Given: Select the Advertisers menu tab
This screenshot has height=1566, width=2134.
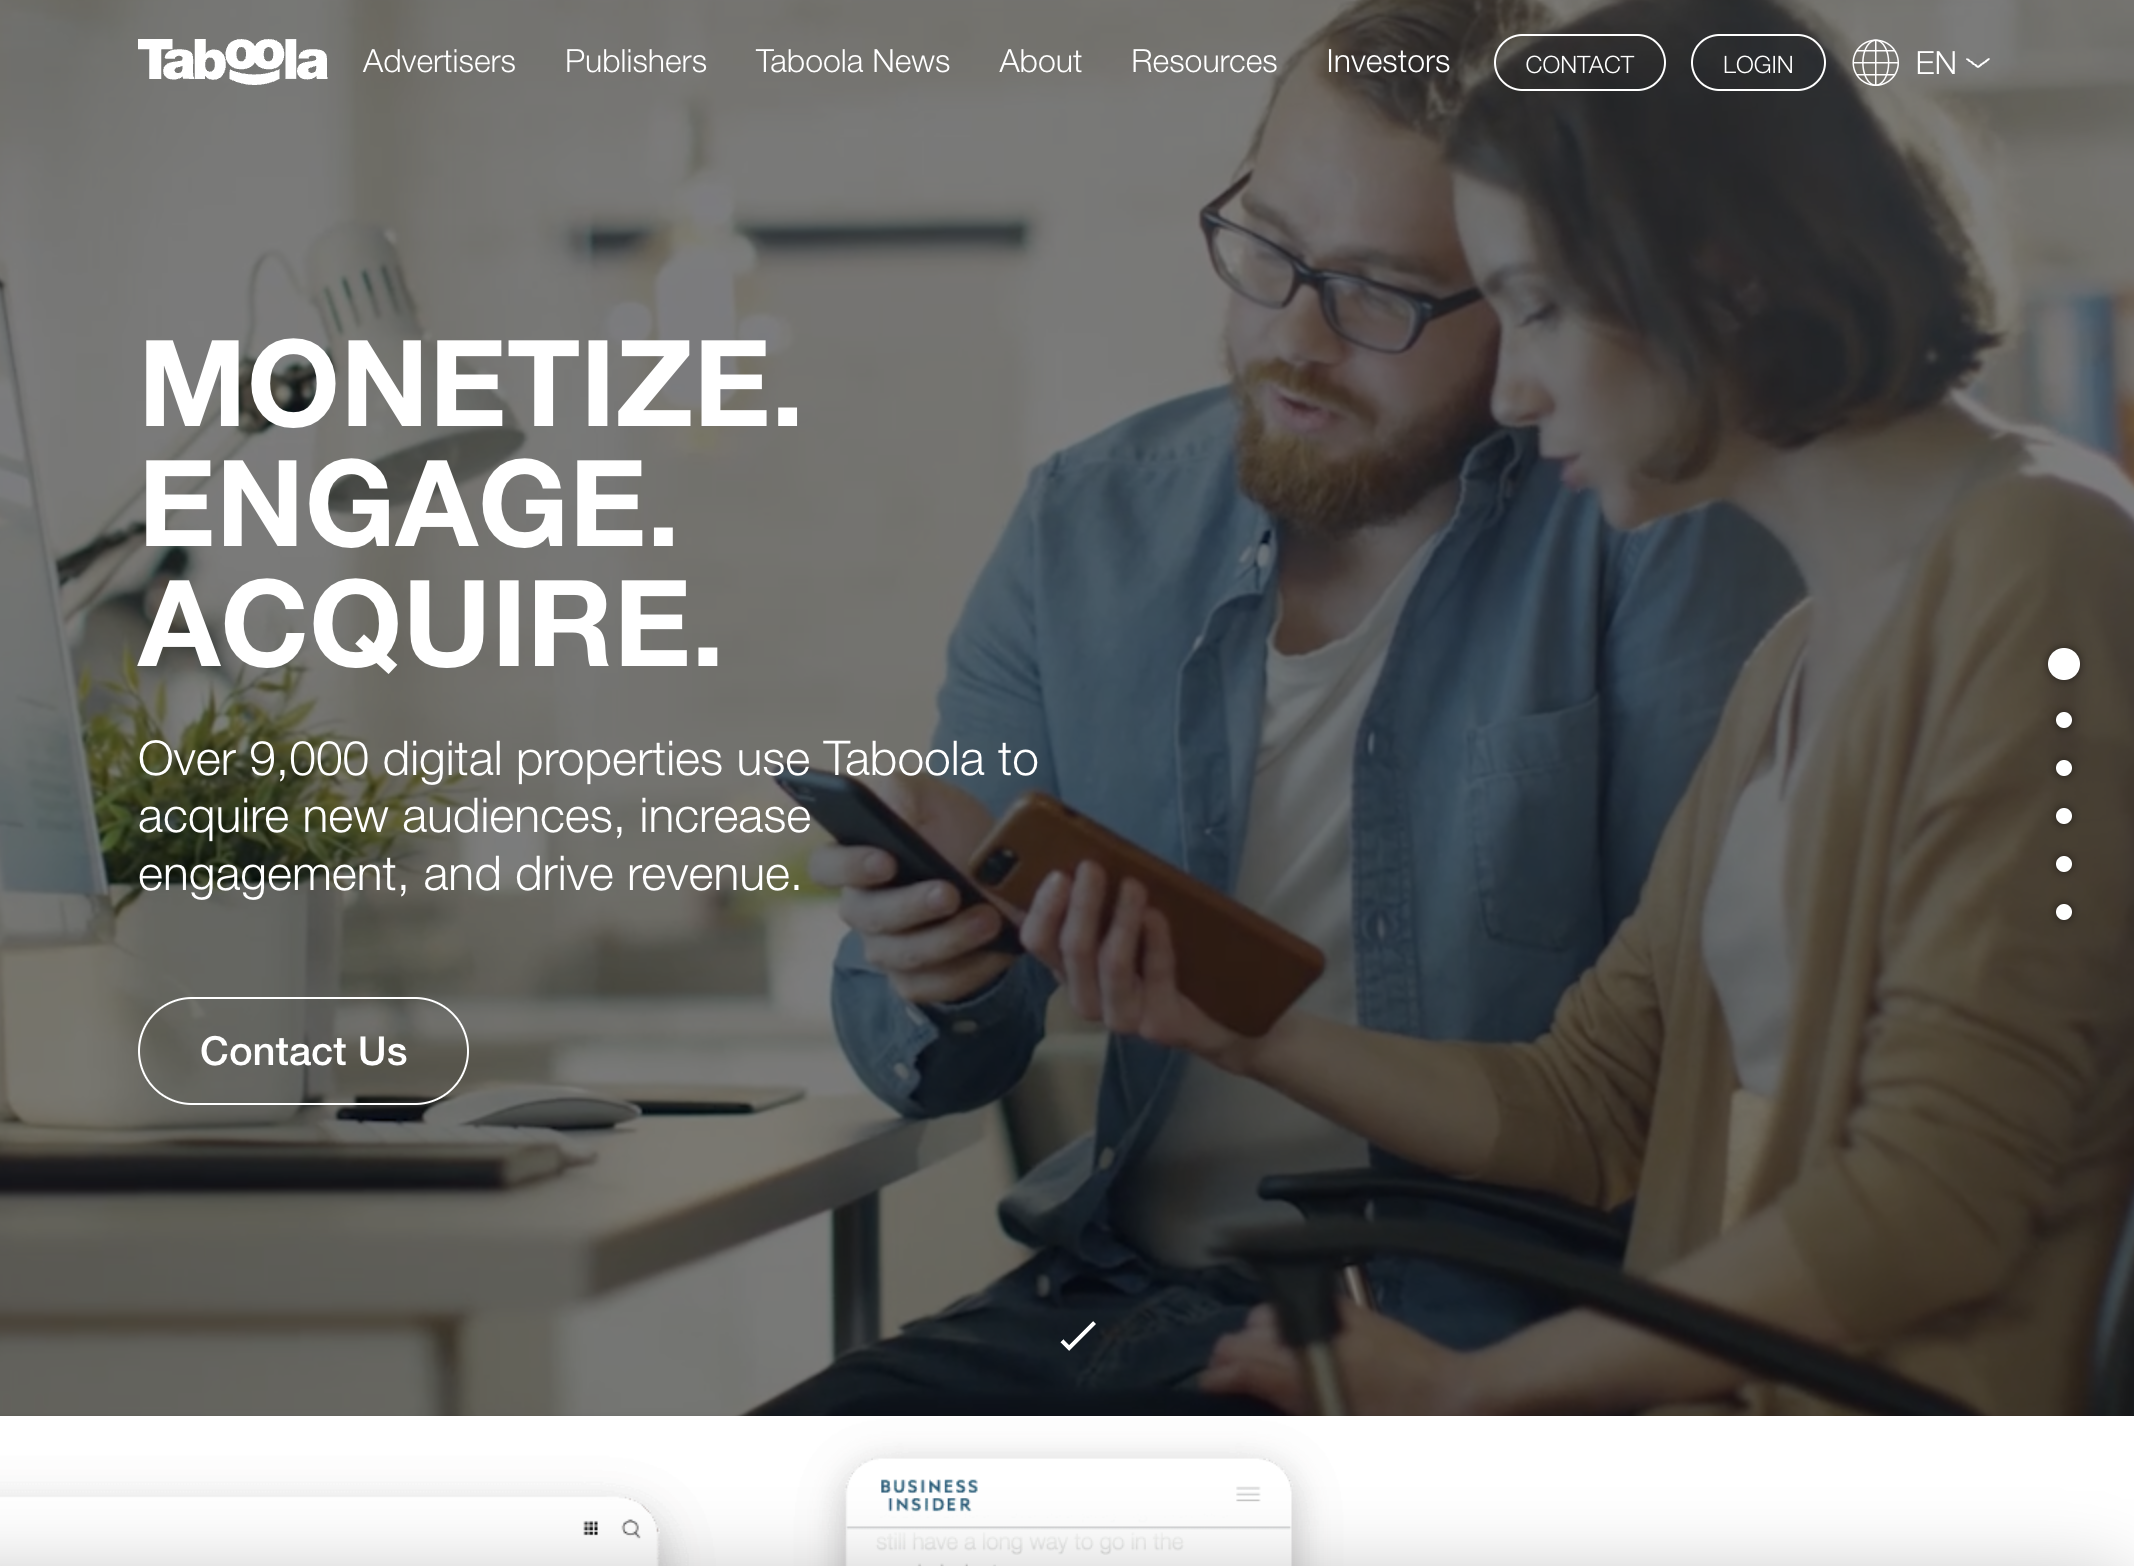Looking at the screenshot, I should [x=439, y=63].
